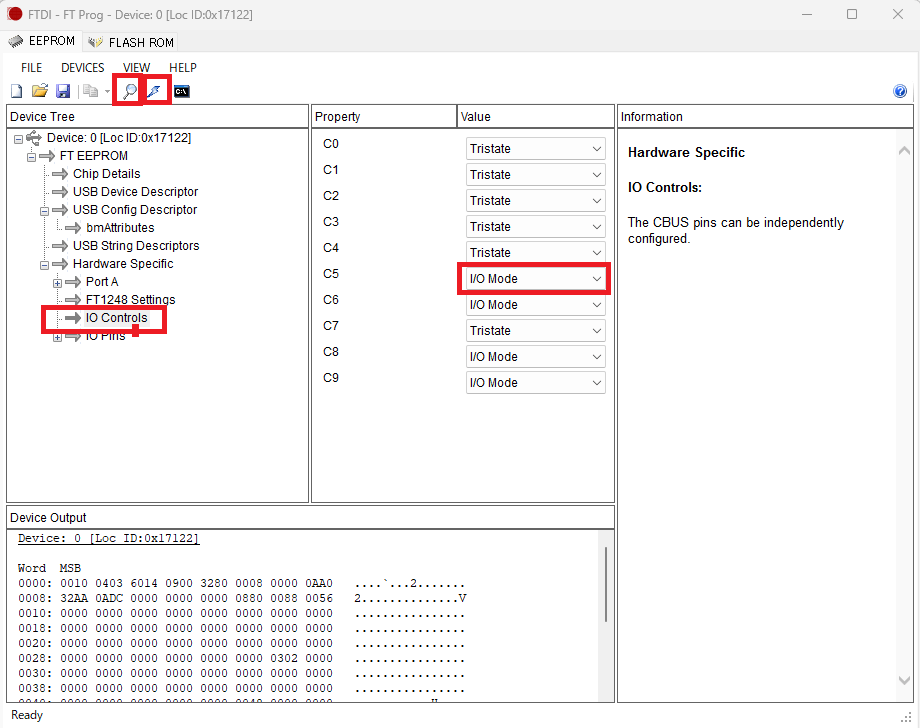The height and width of the screenshot is (728, 920).
Task: Collapse the USB Config Descriptor node
Action: 44,211
